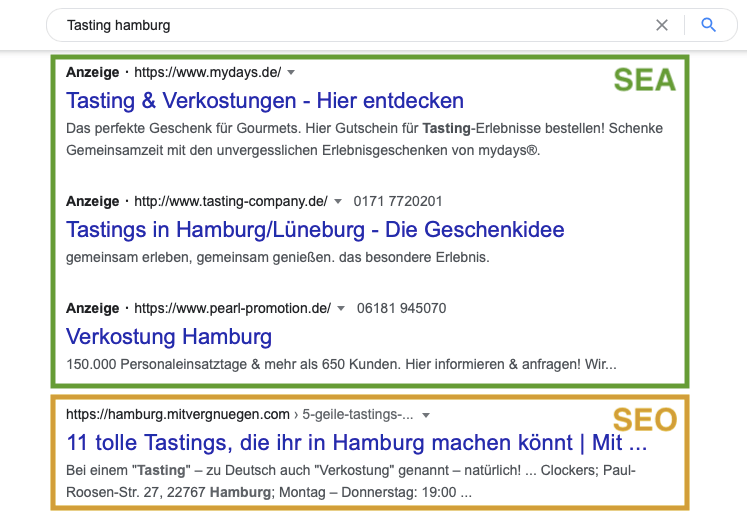Open 'Tasting & Verkostungen - Hier entdecken' ad
The width and height of the screenshot is (747, 526).
[264, 101]
